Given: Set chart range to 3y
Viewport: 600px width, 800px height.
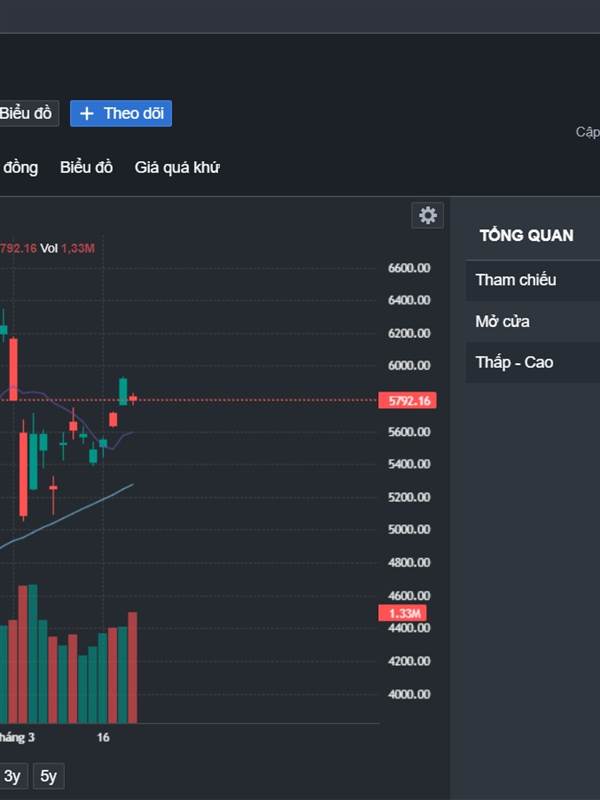Looking at the screenshot, I should coord(12,776).
